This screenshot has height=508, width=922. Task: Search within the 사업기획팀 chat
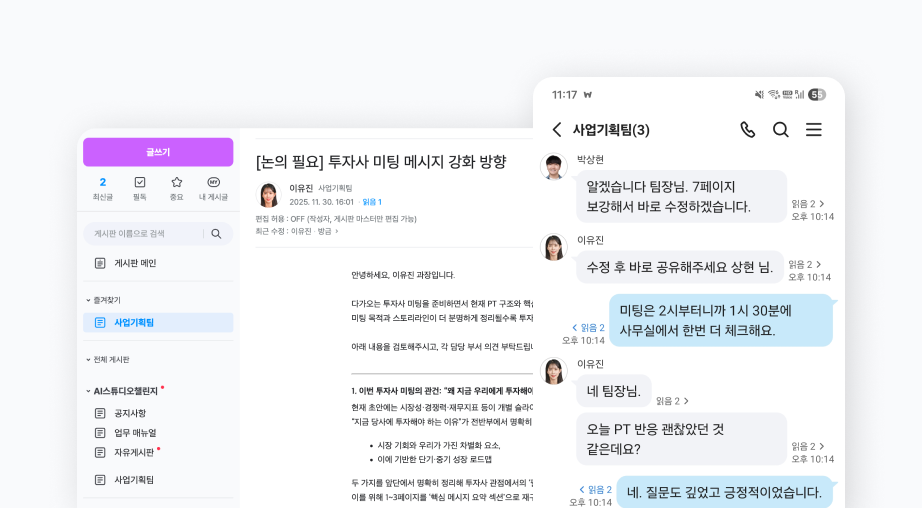coord(780,129)
